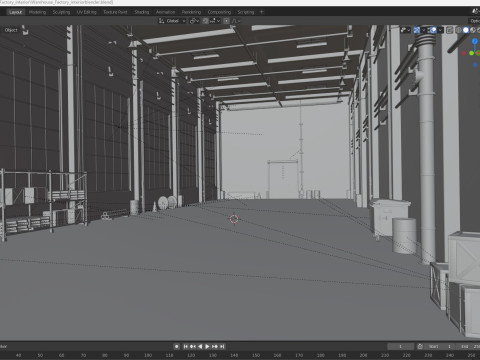
Task: Switch to material preview shading
Action: click(473, 30)
